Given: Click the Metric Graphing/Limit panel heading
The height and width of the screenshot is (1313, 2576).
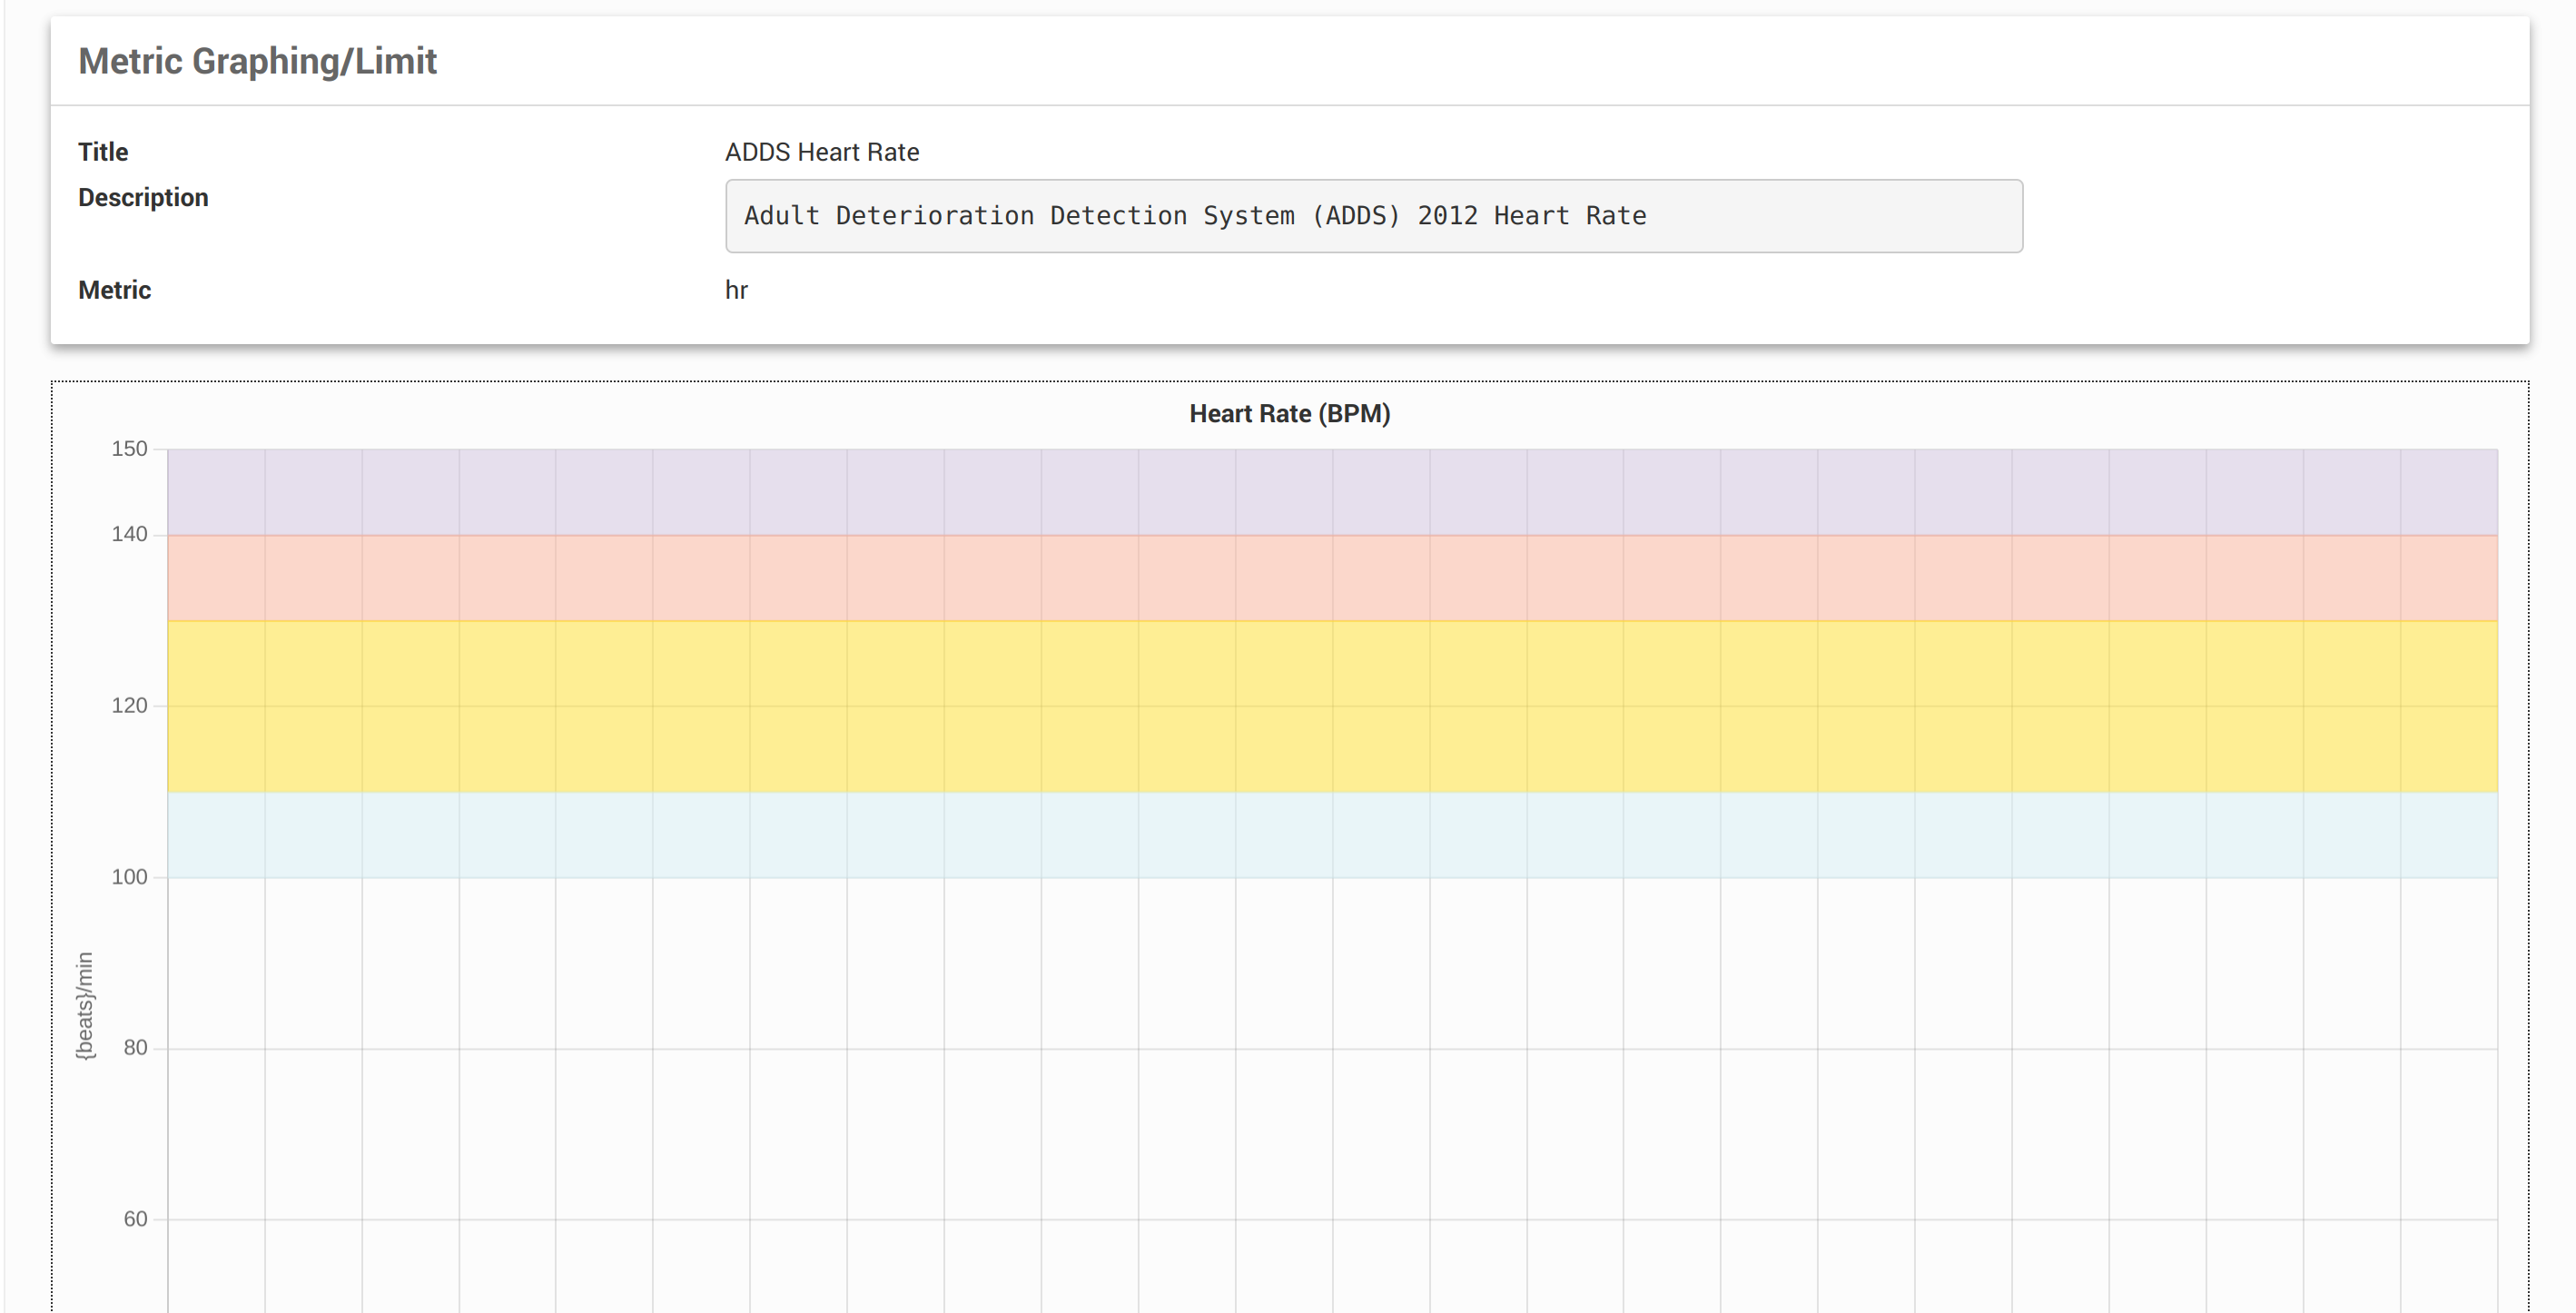Looking at the screenshot, I should pos(257,61).
